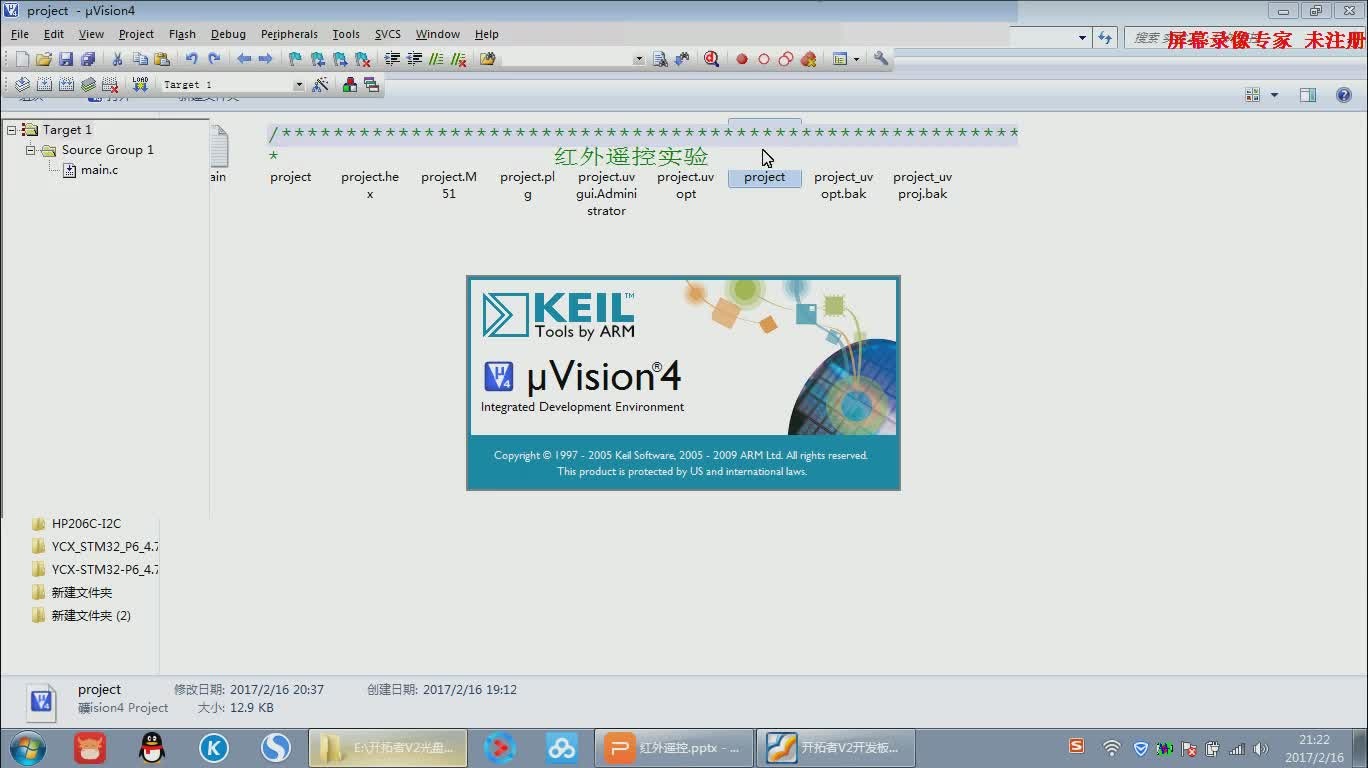The width and height of the screenshot is (1368, 768).
Task: Toggle the Explorer preview pane icon
Action: [1308, 95]
